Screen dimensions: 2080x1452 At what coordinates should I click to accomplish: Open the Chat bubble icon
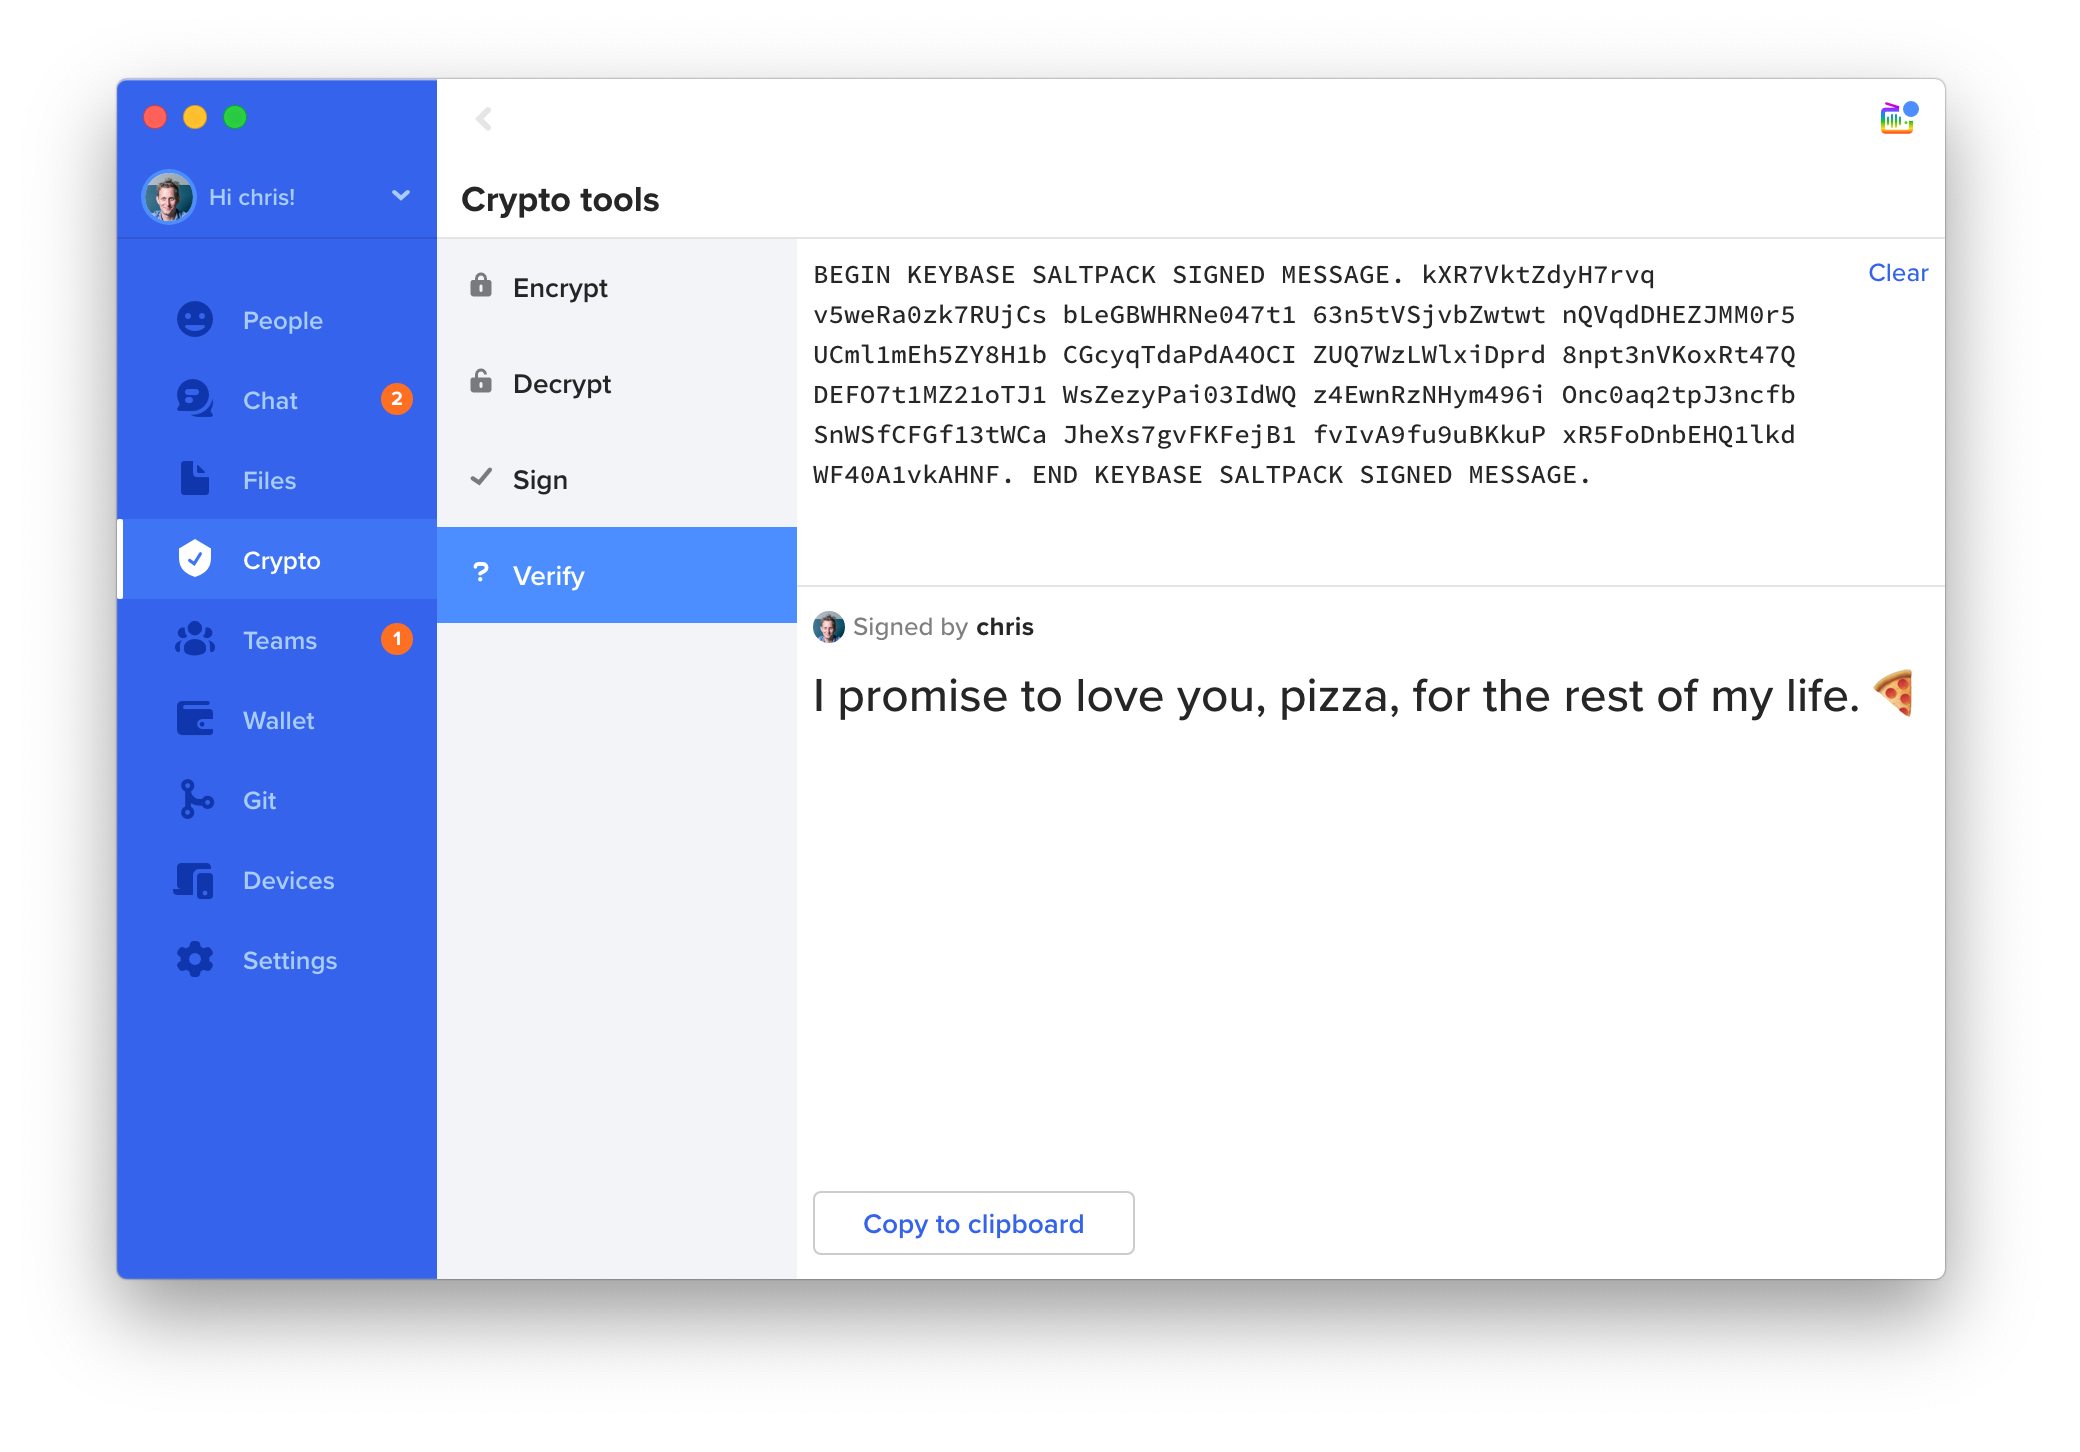pyautogui.click(x=195, y=399)
